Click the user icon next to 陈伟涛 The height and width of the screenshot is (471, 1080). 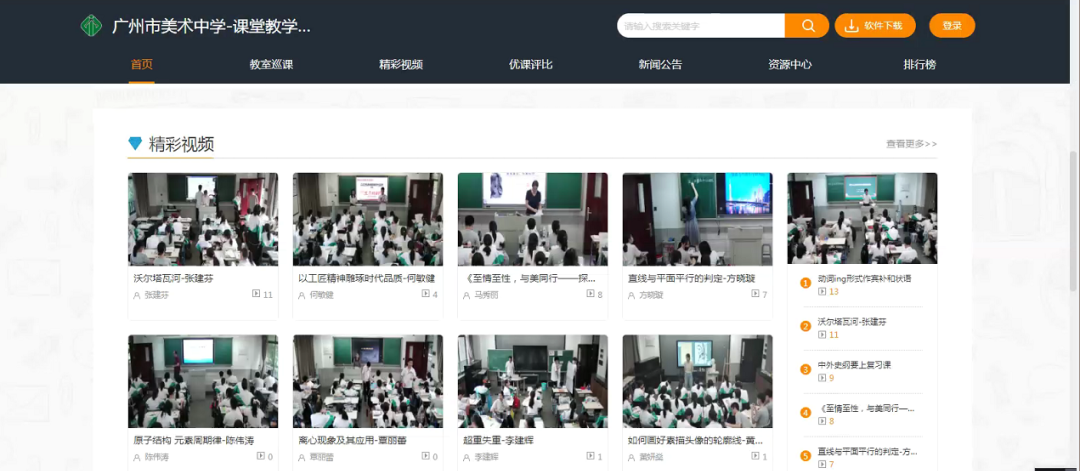coord(137,457)
